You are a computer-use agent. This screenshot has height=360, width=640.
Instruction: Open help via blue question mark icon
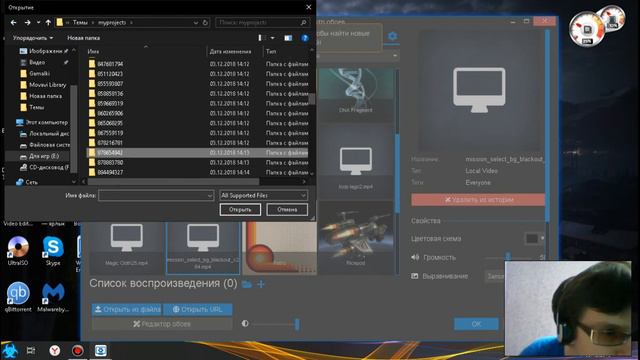pos(304,38)
